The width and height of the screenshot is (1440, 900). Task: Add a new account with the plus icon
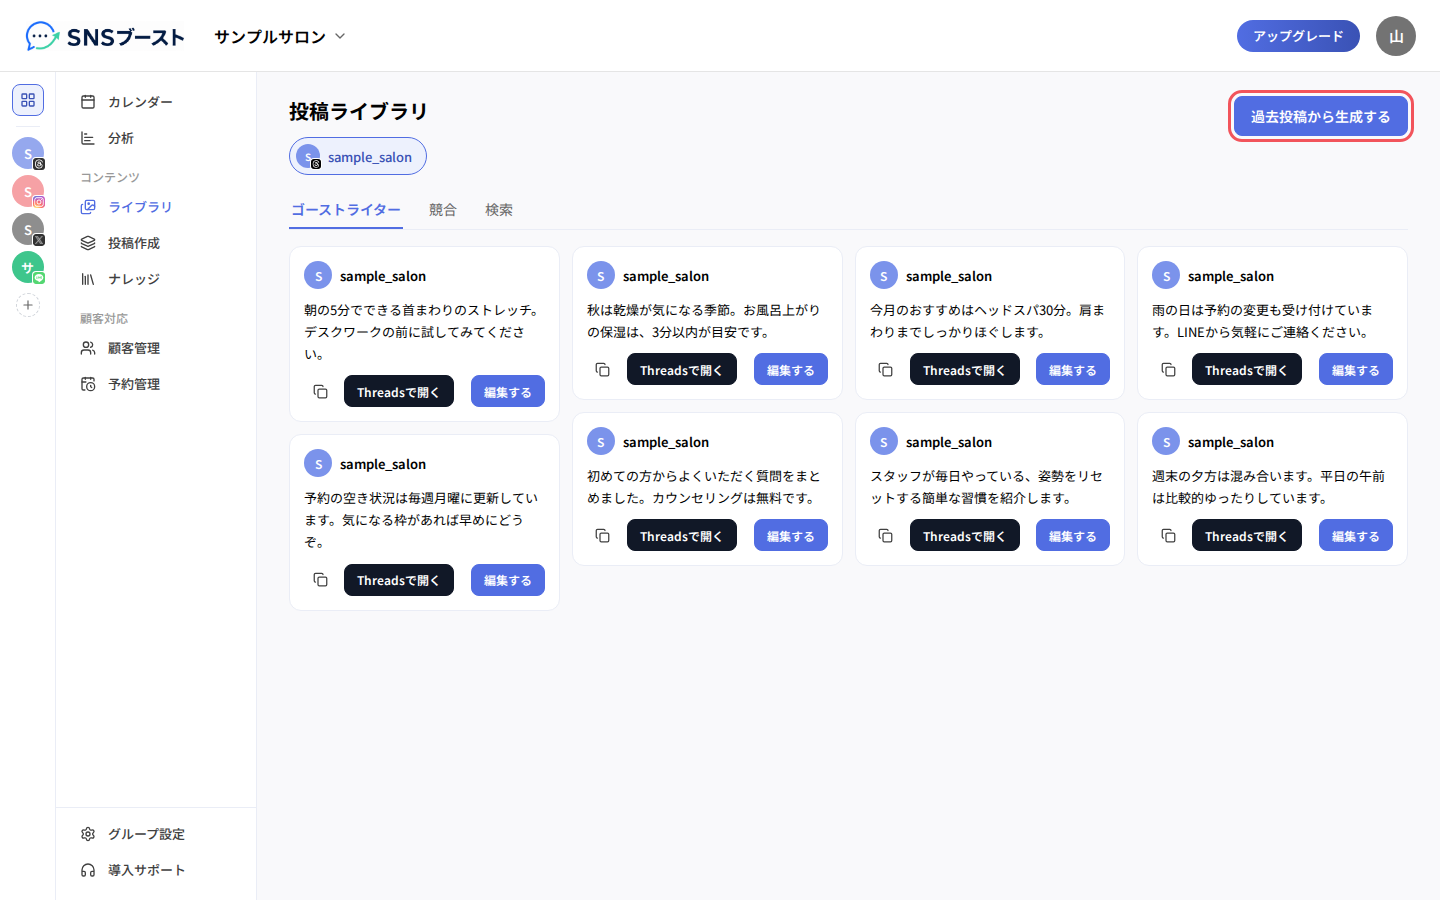pos(28,305)
